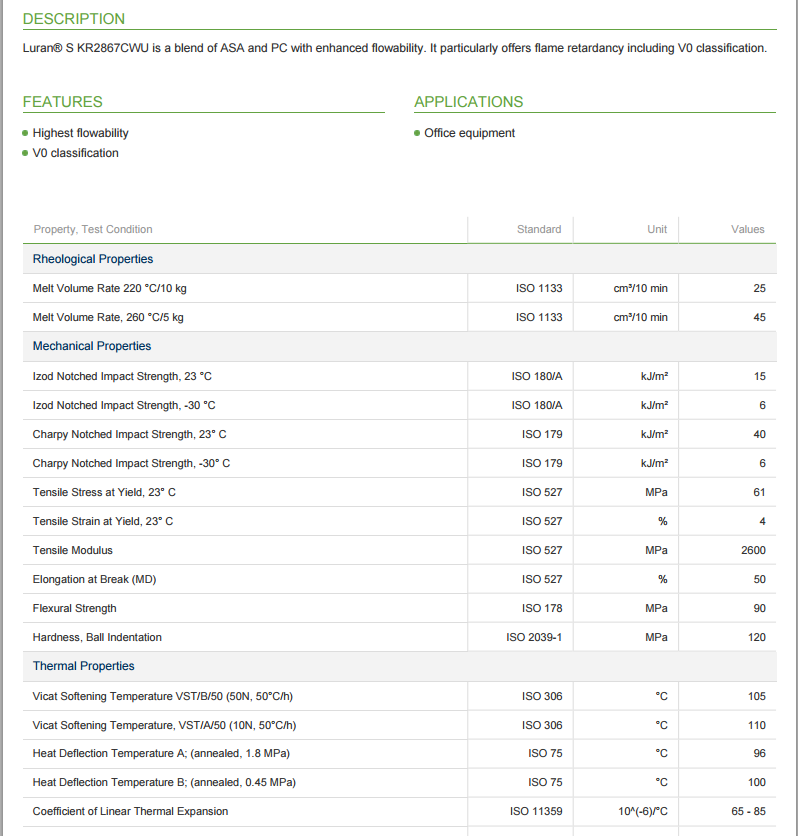Image resolution: width=798 pixels, height=836 pixels.
Task: Click the 'Flexural Strength' row label
Action: point(74,608)
